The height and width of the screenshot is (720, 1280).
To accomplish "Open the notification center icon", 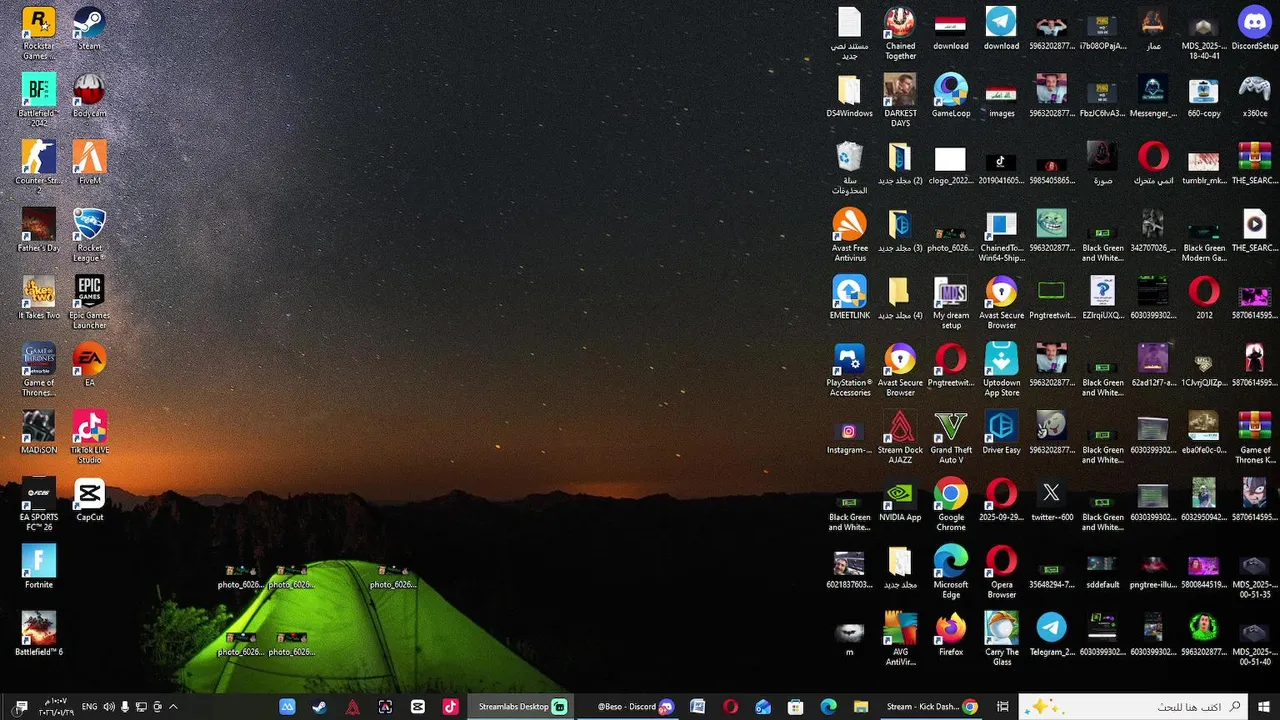I will [21, 707].
